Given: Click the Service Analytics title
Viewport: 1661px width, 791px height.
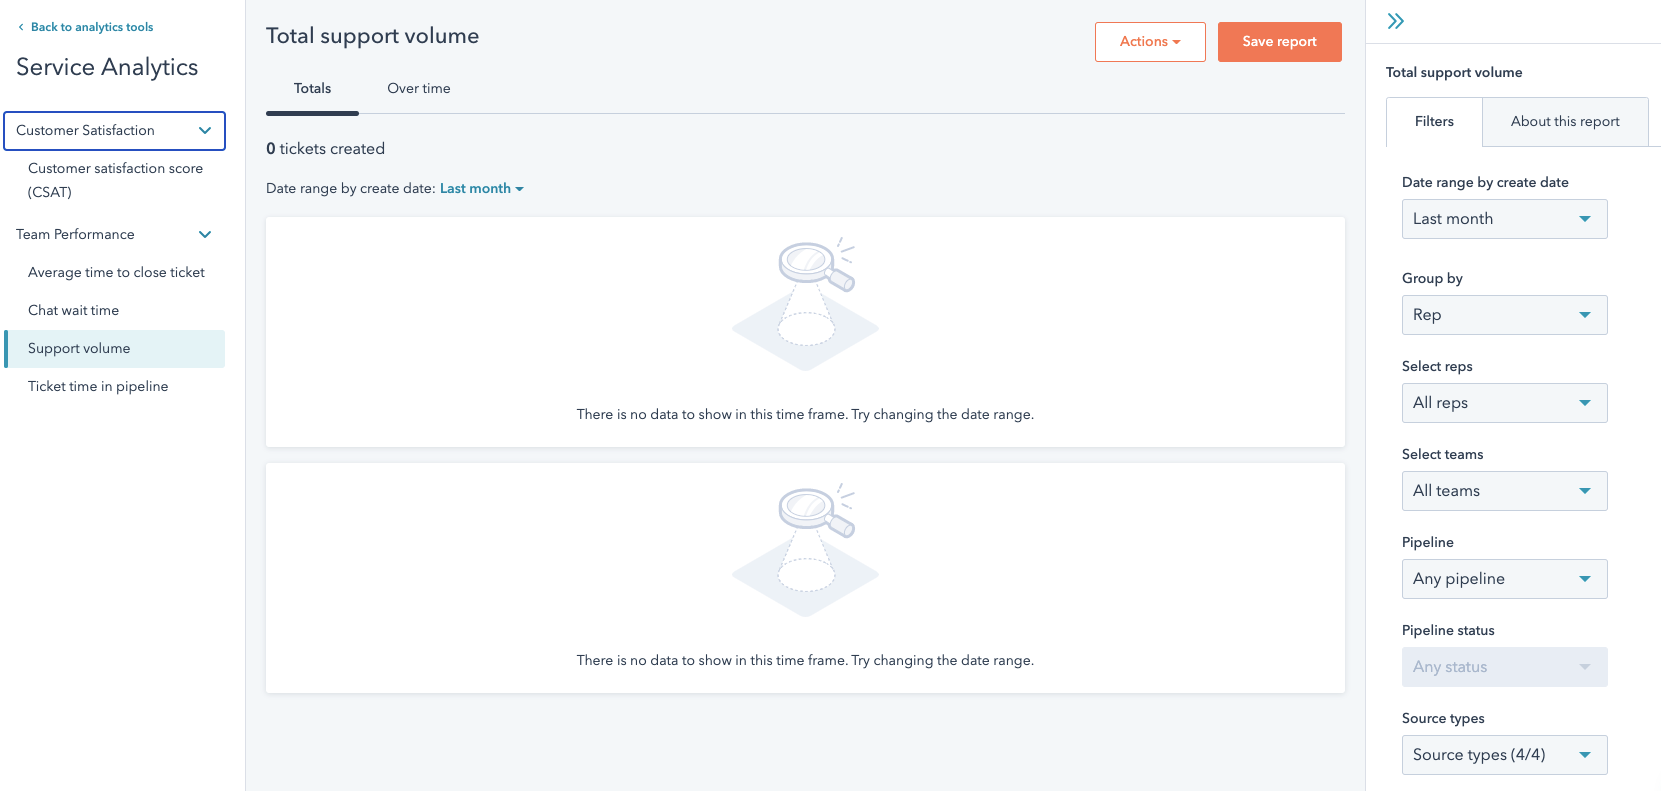Looking at the screenshot, I should tap(107, 67).
